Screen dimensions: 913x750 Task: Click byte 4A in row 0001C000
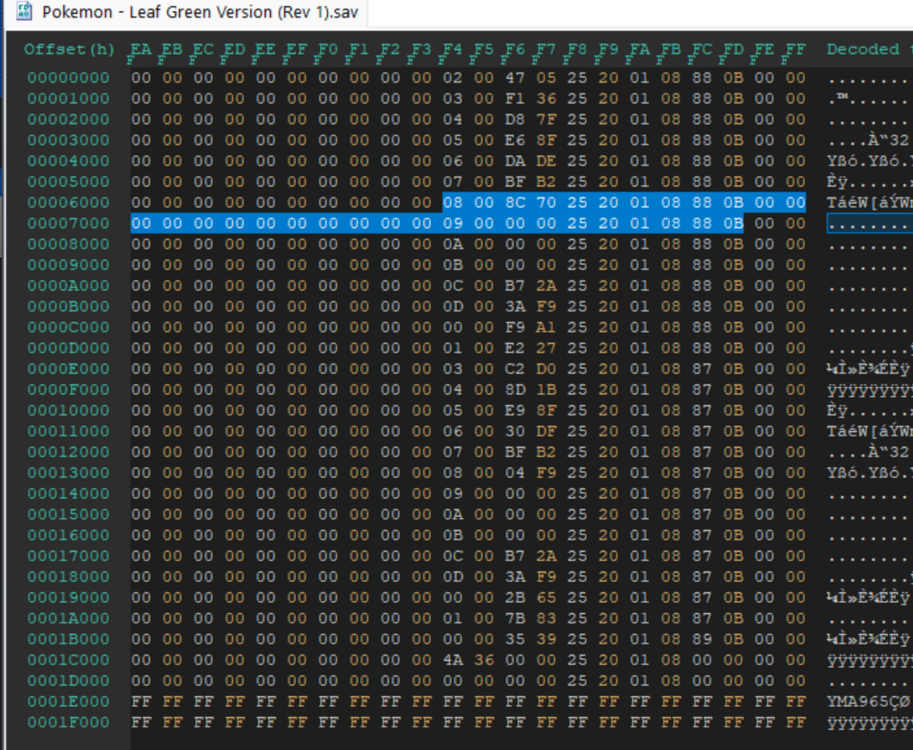point(452,660)
